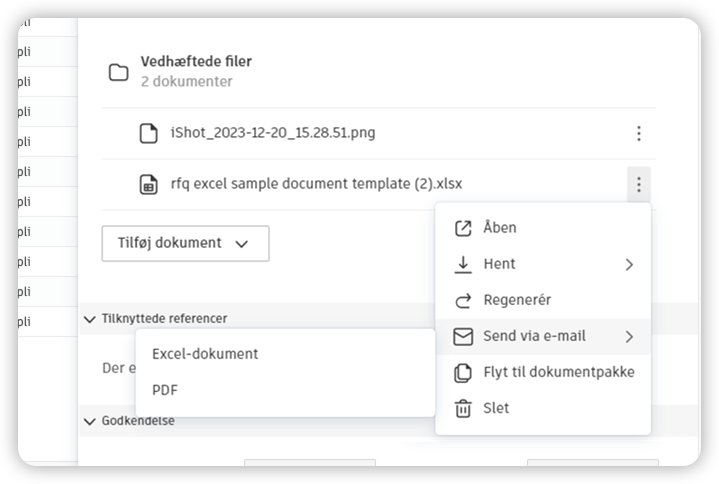Open iShot_2023-12-20_15.28.51.png file
Viewport: 719px width, 484px height.
click(273, 133)
